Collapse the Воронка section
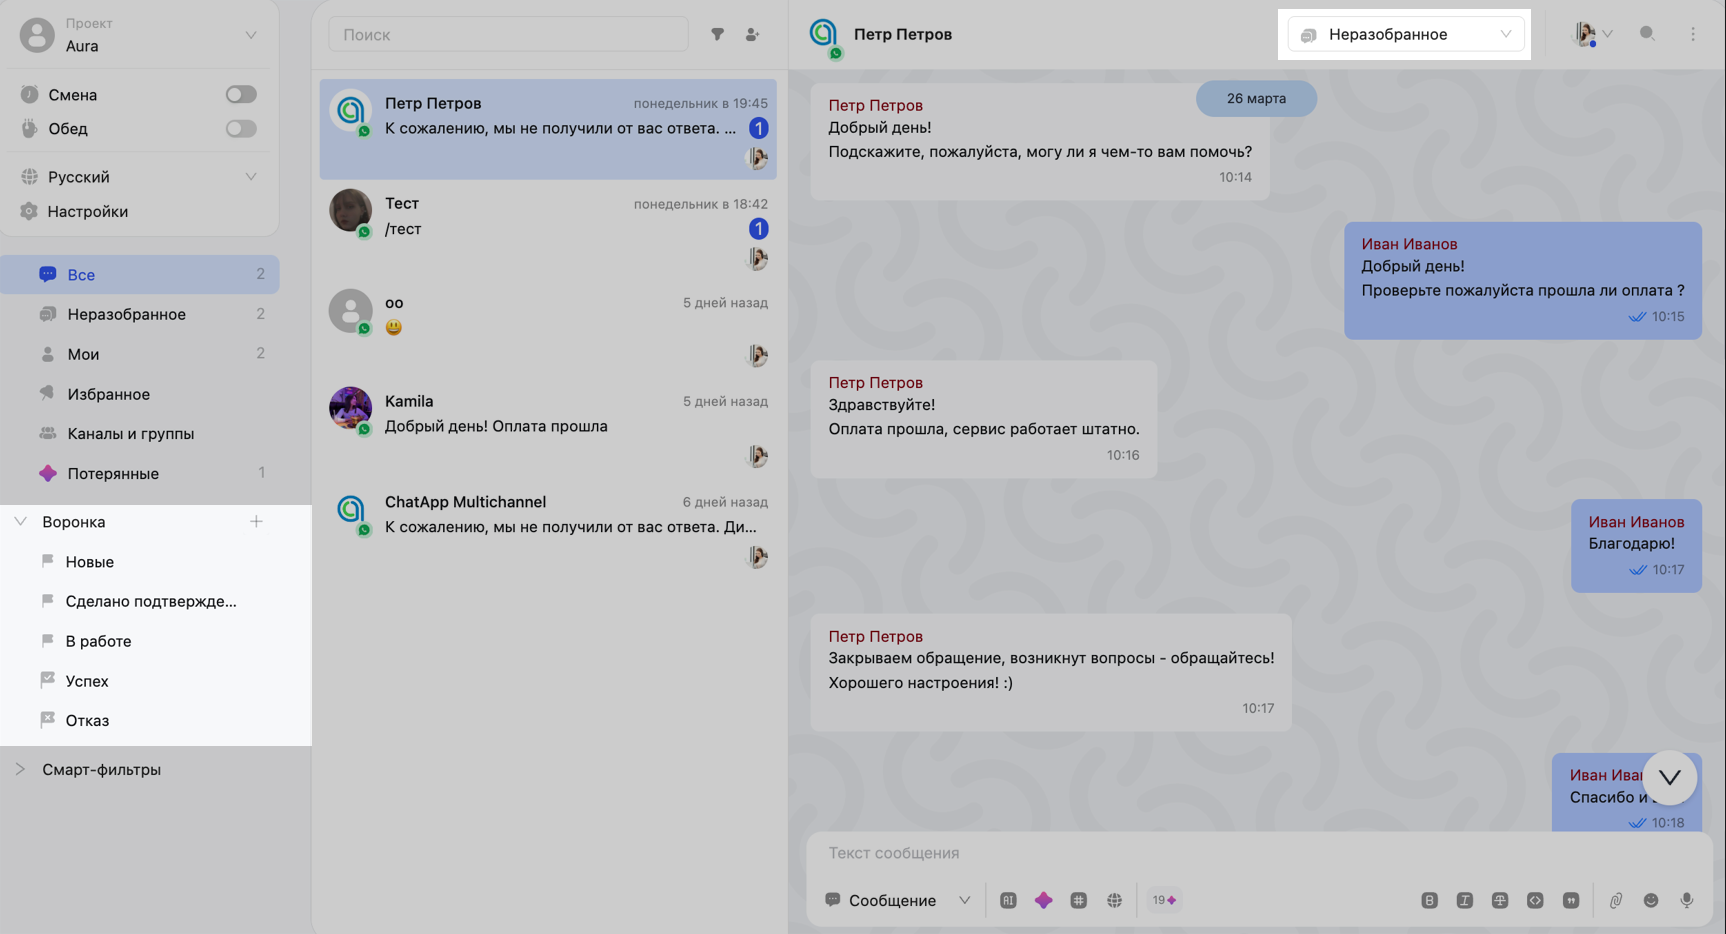This screenshot has height=934, width=1726. [21, 521]
